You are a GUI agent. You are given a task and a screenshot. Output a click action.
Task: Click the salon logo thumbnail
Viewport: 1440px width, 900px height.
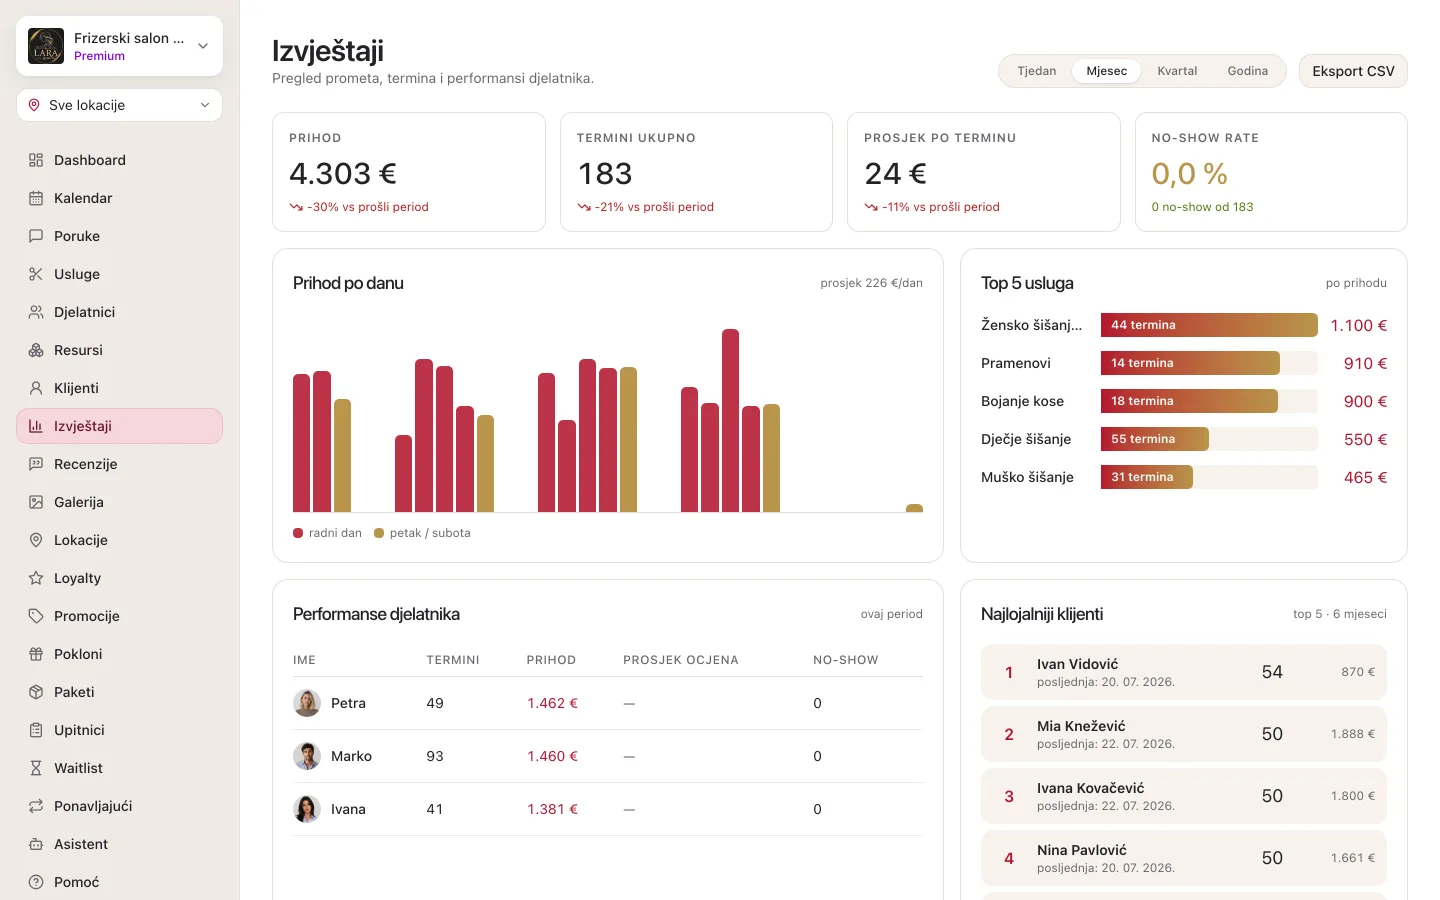(46, 46)
